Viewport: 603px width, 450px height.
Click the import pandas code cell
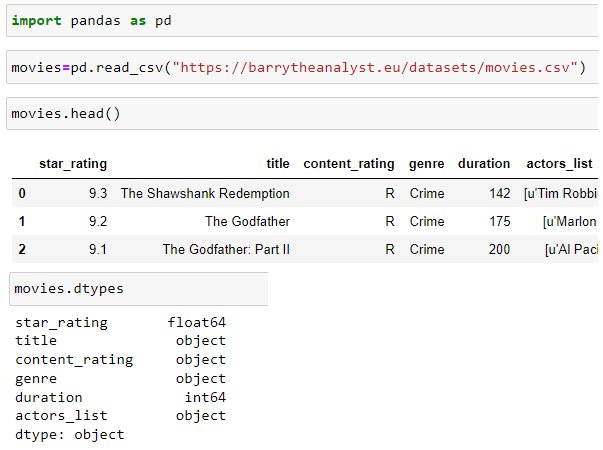click(x=300, y=21)
